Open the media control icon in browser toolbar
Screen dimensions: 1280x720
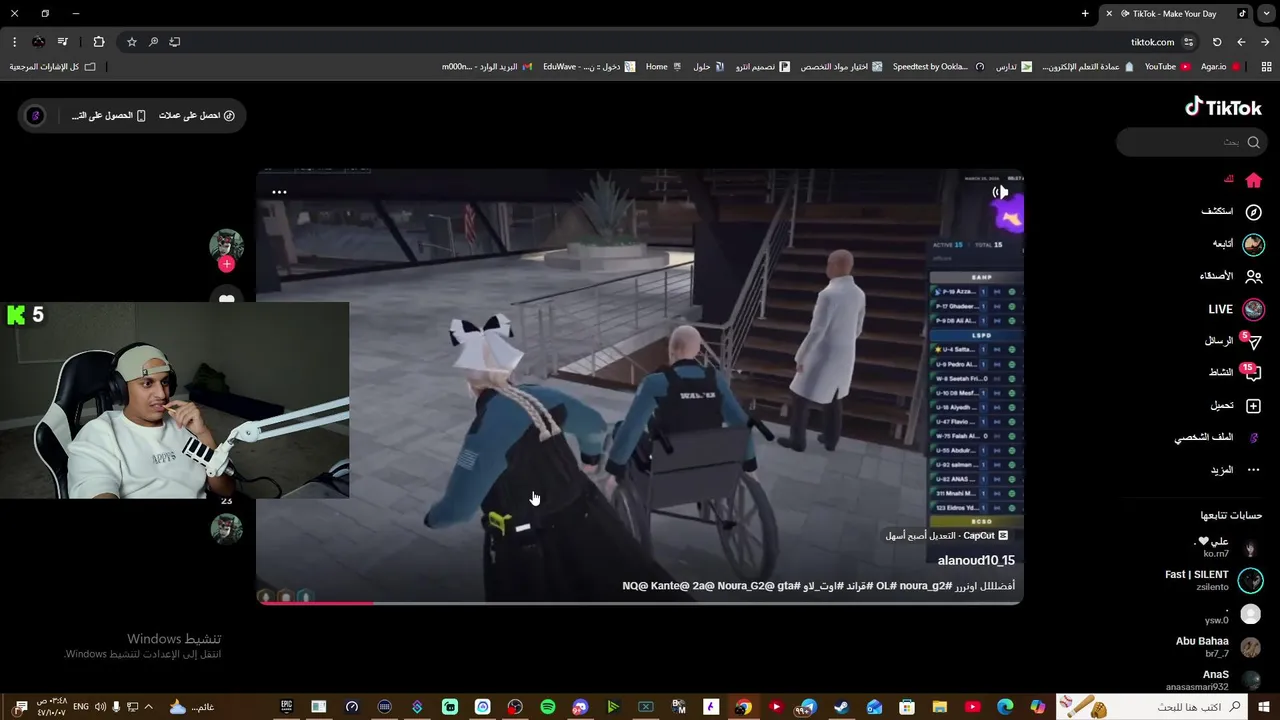pyautogui.click(x=63, y=42)
